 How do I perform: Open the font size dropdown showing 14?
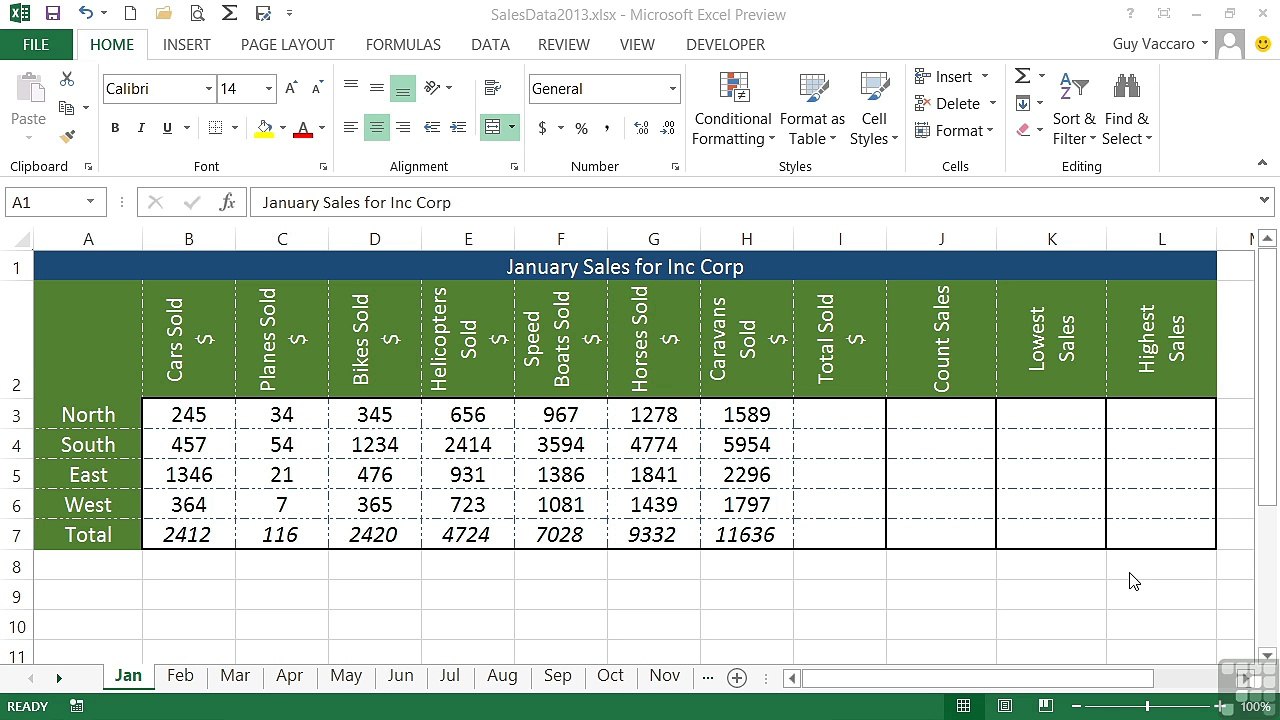click(x=268, y=89)
